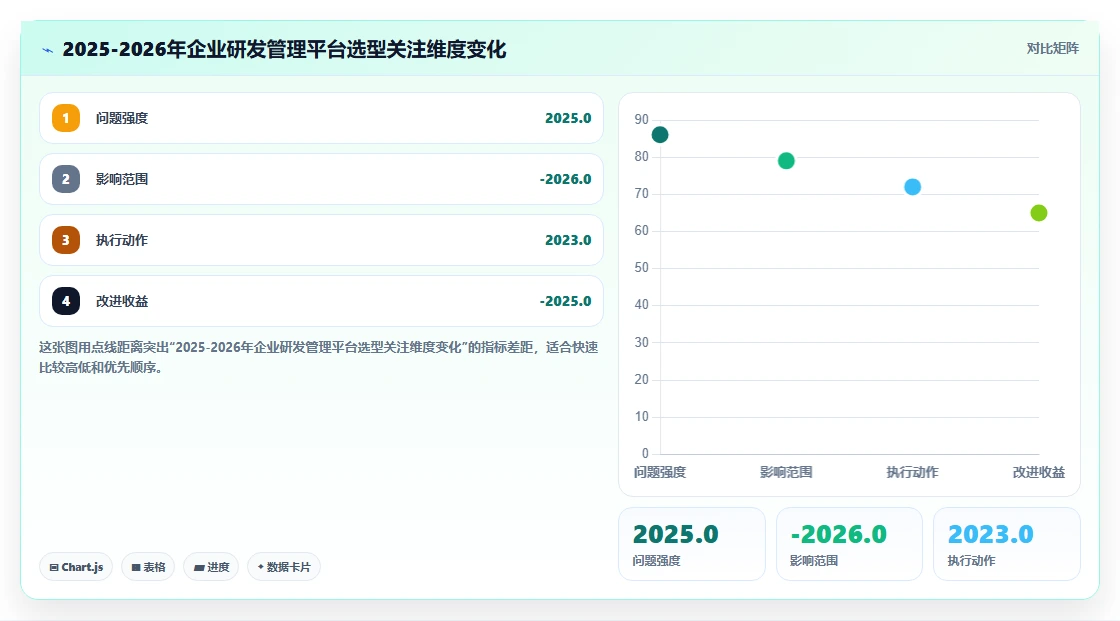
Task: Select the 改进收益 list row
Action: click(321, 301)
